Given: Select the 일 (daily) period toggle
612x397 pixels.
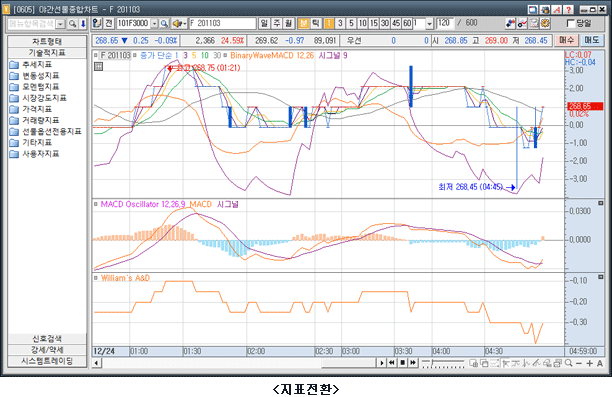Looking at the screenshot, I should (264, 23).
